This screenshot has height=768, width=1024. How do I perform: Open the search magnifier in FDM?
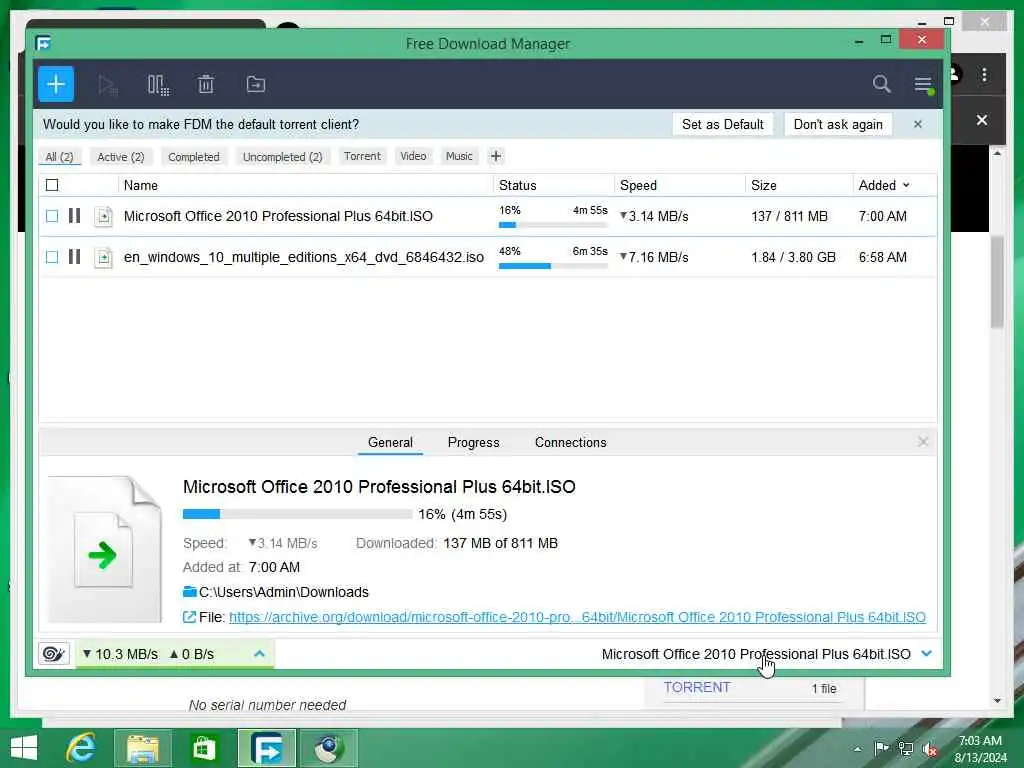pyautogui.click(x=882, y=84)
